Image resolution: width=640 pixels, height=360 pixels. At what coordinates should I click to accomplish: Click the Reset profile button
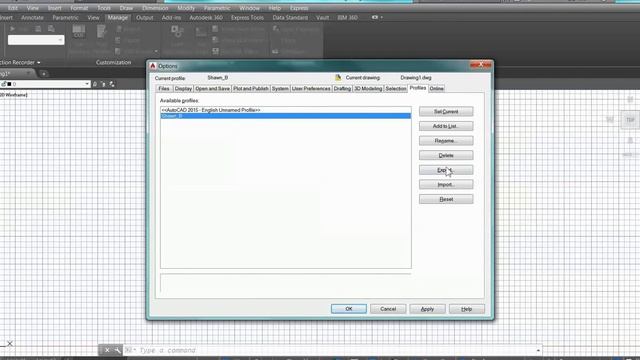click(x=446, y=199)
